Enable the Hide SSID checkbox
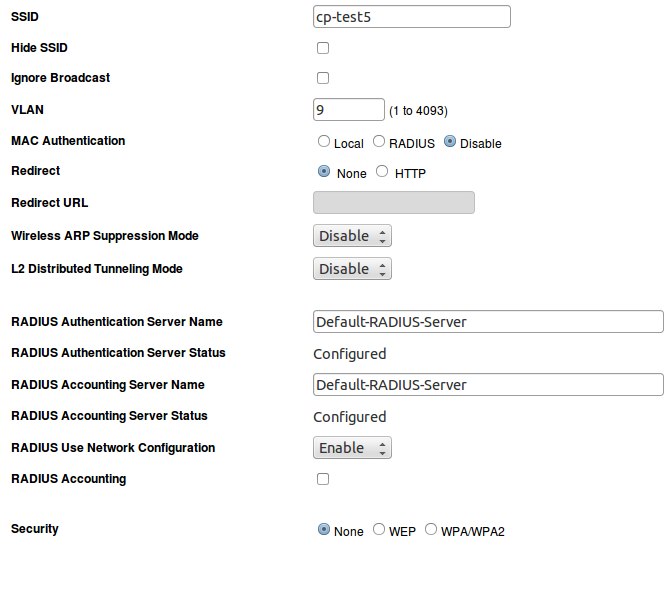The height and width of the screenshot is (591, 669). point(323,48)
